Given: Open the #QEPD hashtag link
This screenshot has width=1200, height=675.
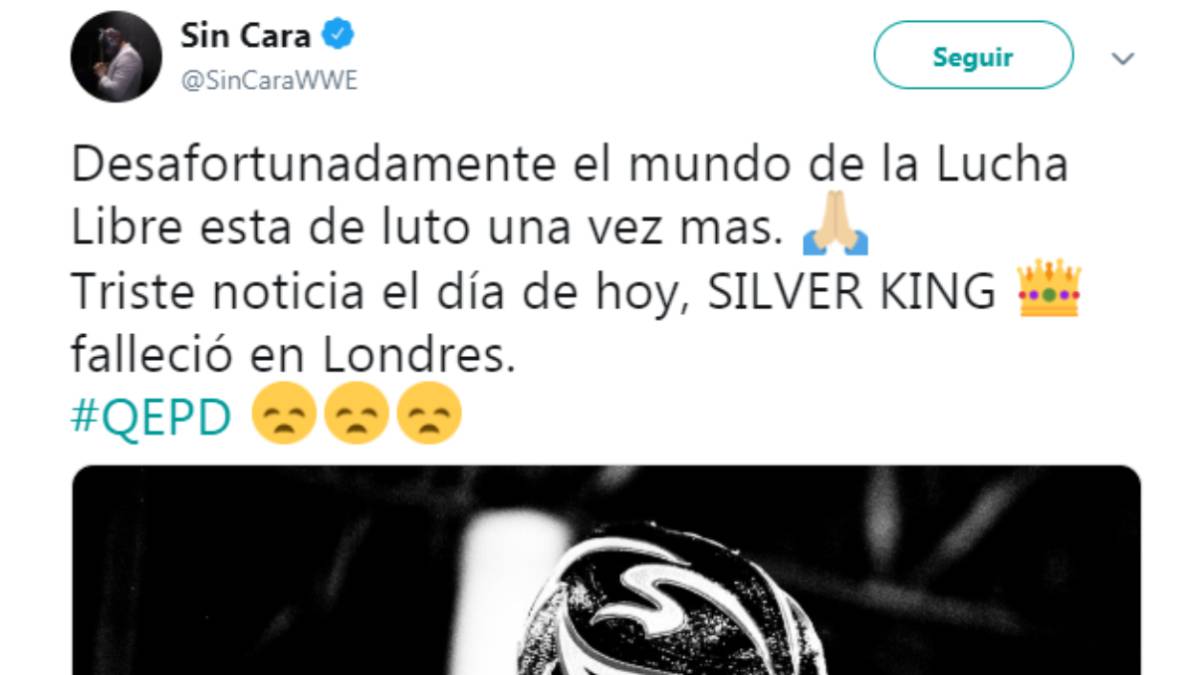Looking at the screenshot, I should [151, 418].
